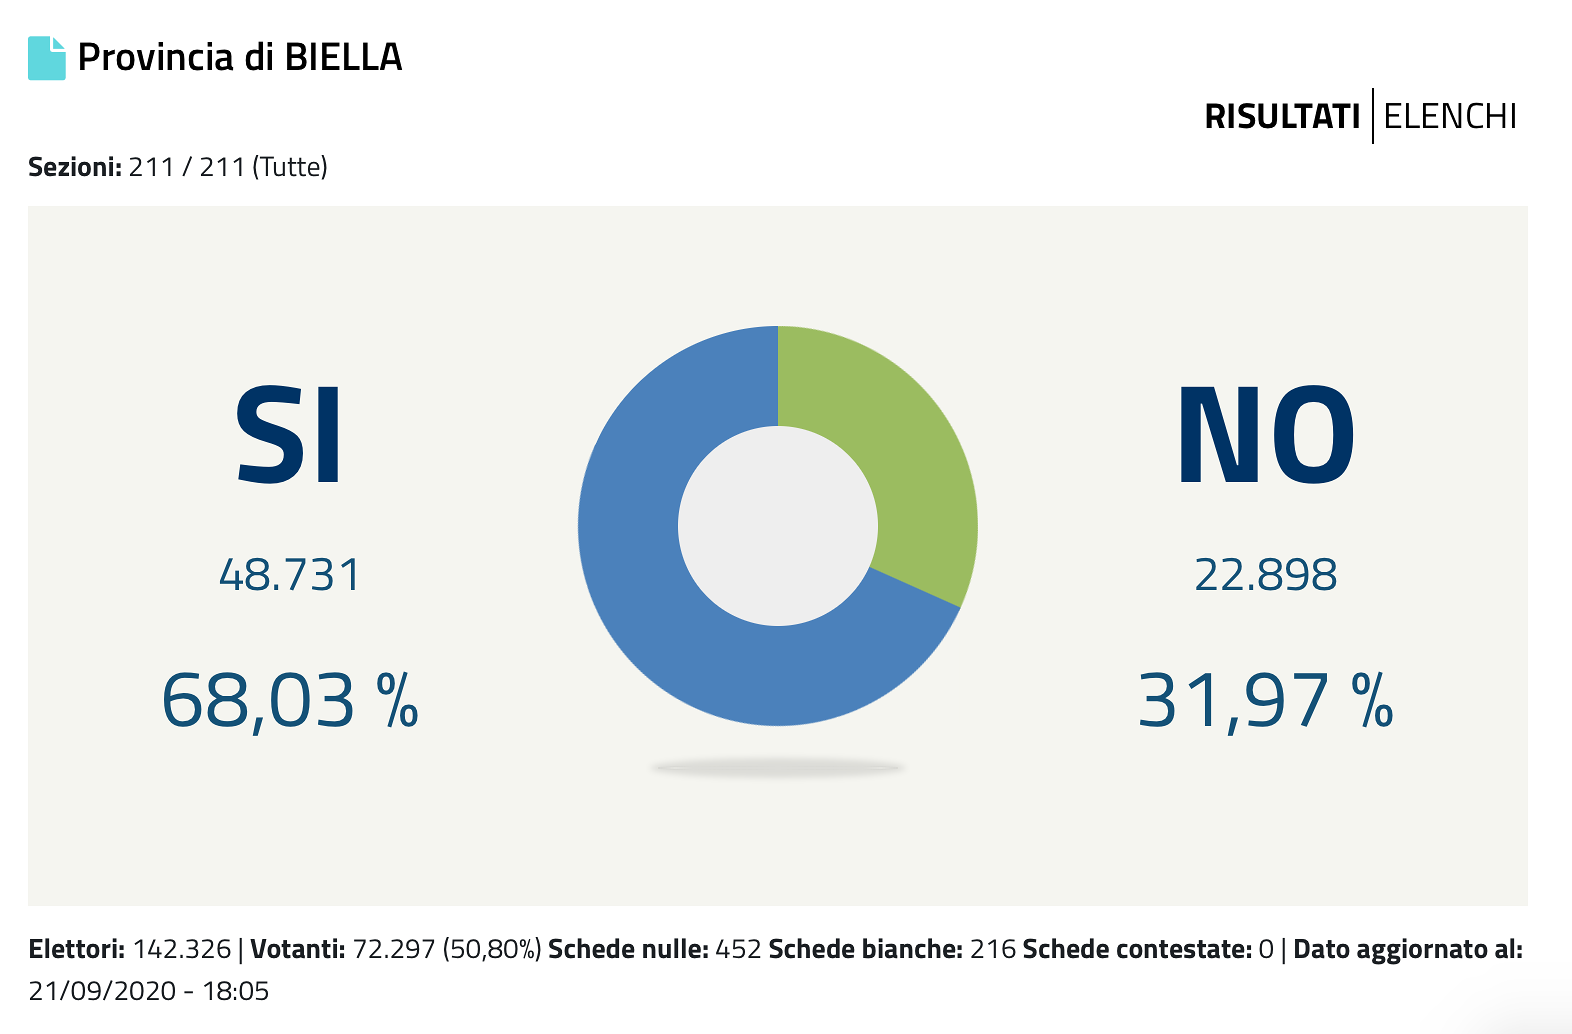Image resolution: width=1572 pixels, height=1034 pixels.
Task: Select the NO vote count 22.898
Action: 1265,575
